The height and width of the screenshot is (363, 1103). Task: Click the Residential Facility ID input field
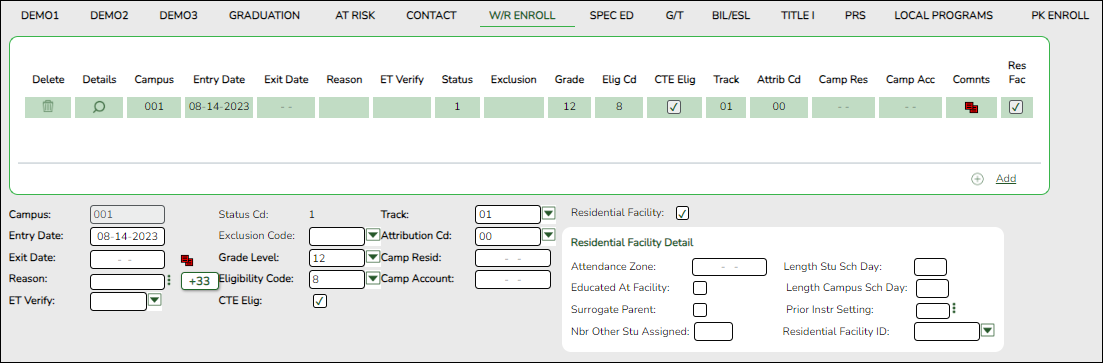click(x=947, y=331)
